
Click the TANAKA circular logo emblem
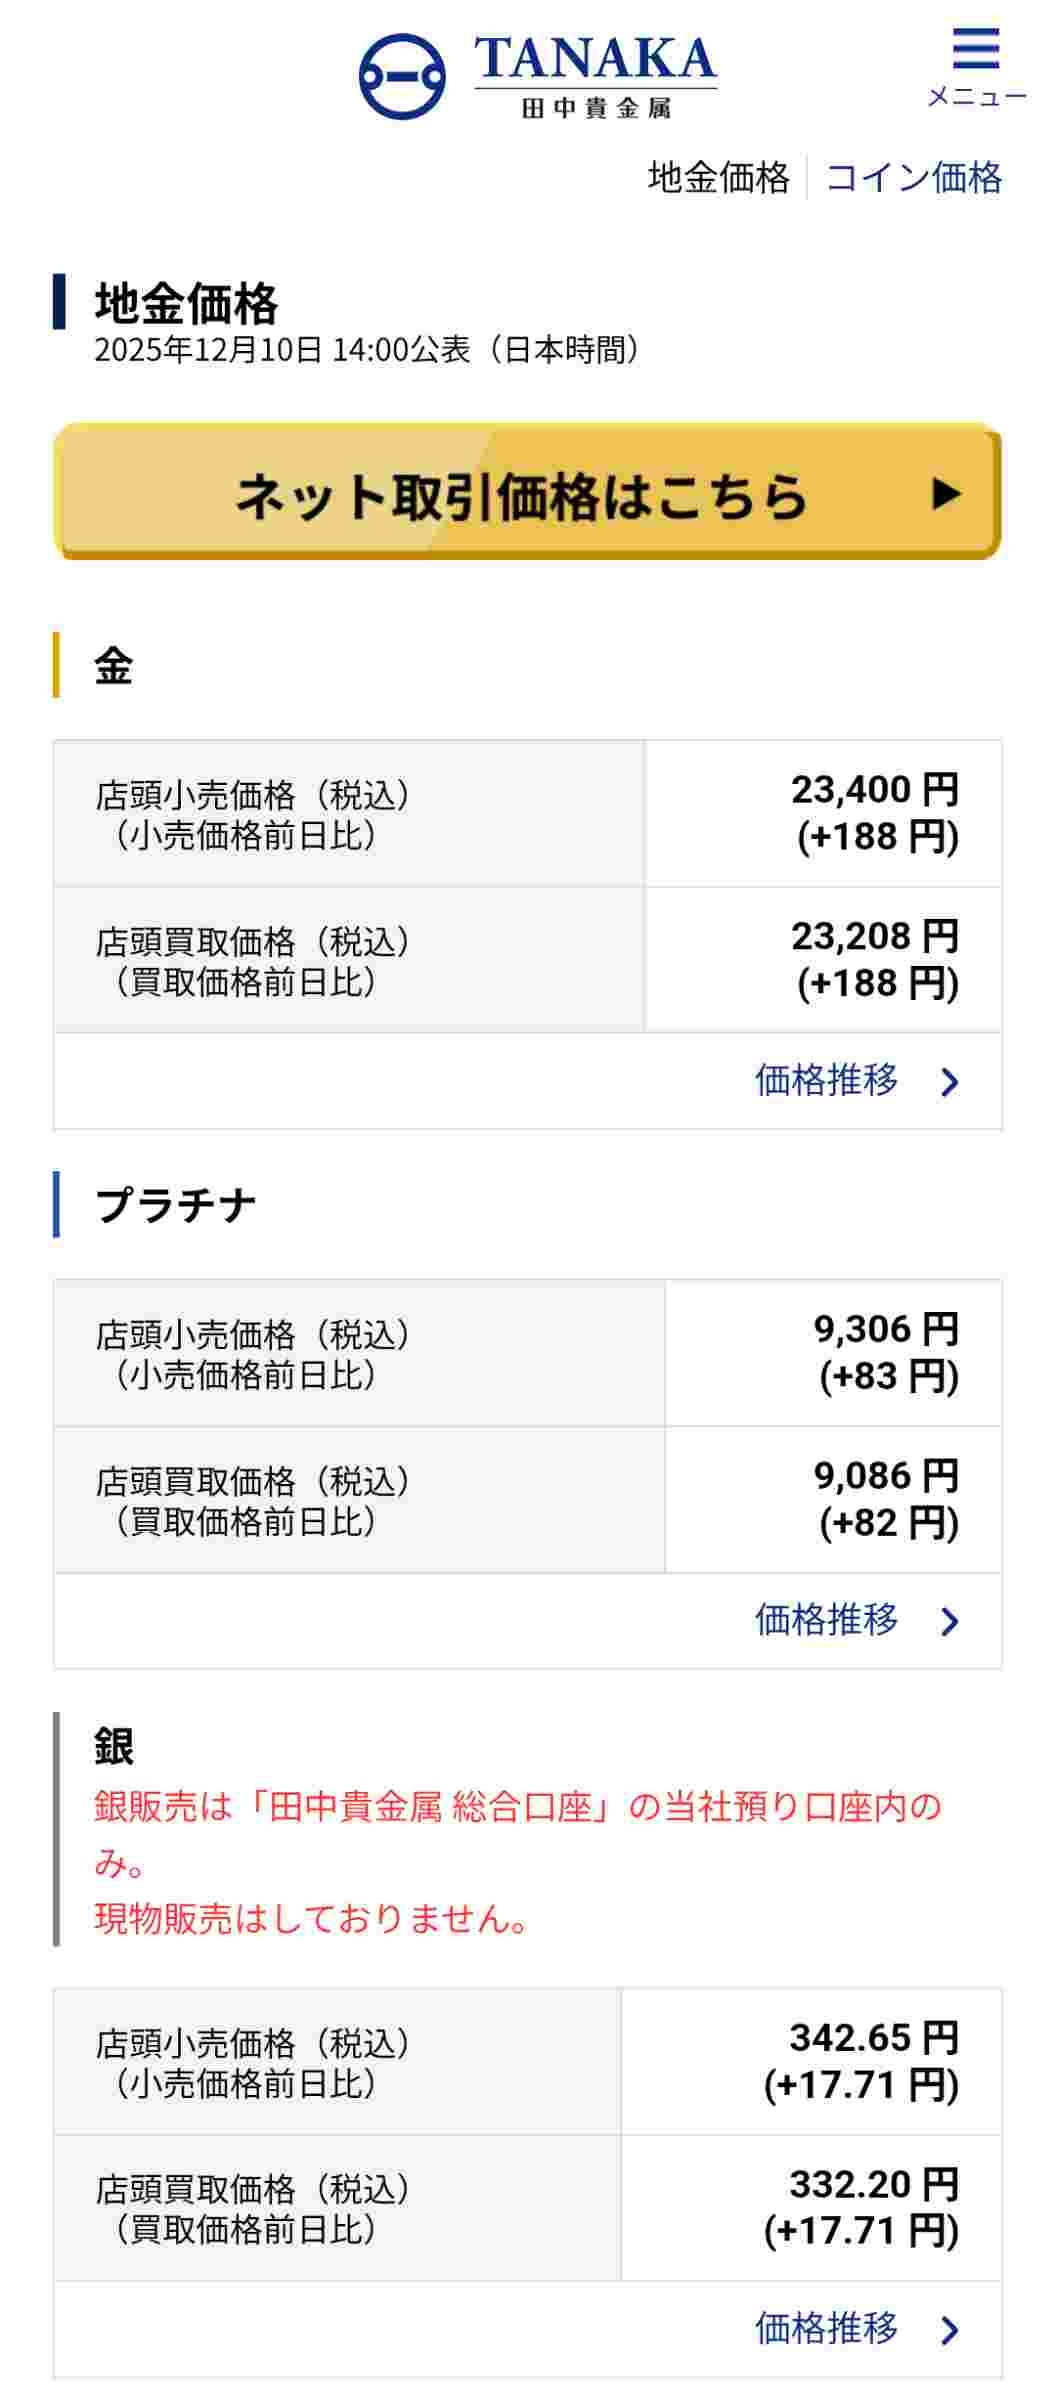tap(402, 76)
